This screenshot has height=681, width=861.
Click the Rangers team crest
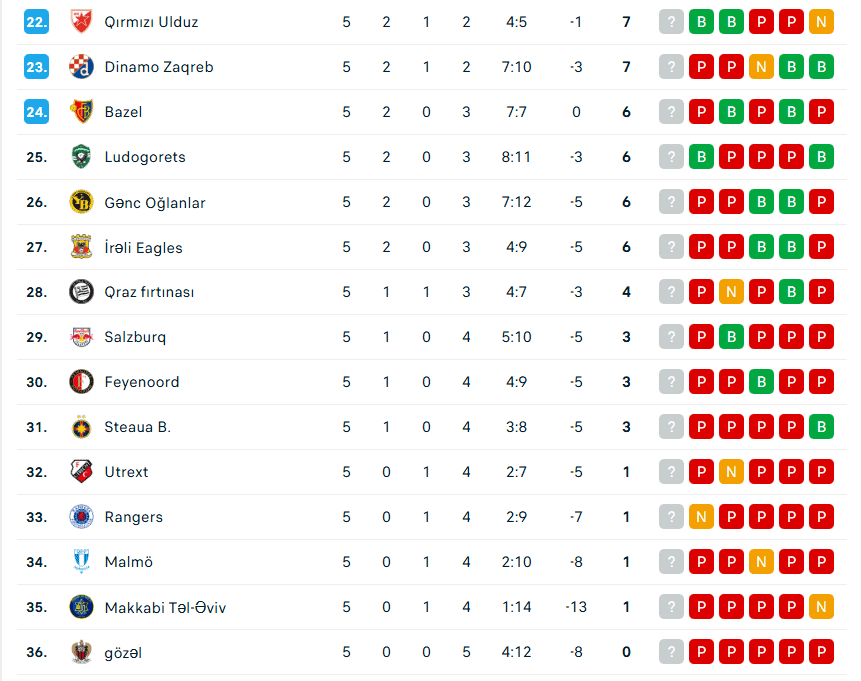click(81, 517)
